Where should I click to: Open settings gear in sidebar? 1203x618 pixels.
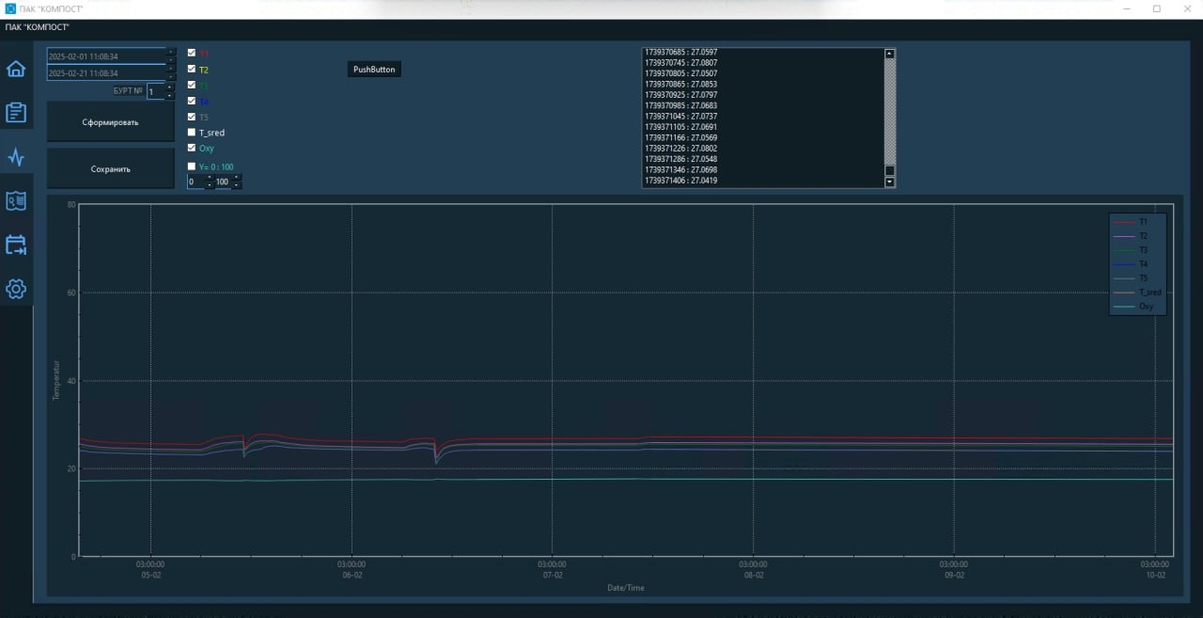[x=16, y=289]
